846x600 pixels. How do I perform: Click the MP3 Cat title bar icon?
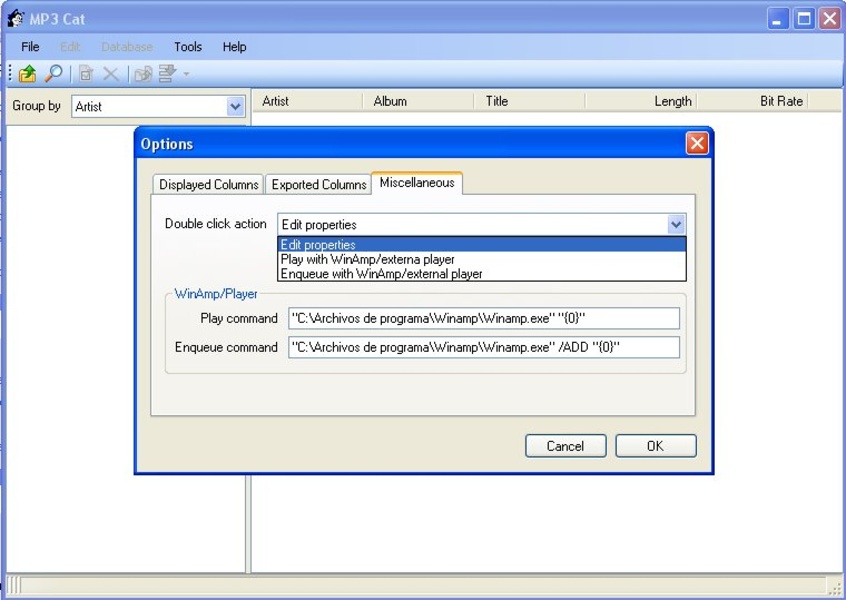pyautogui.click(x=15, y=18)
